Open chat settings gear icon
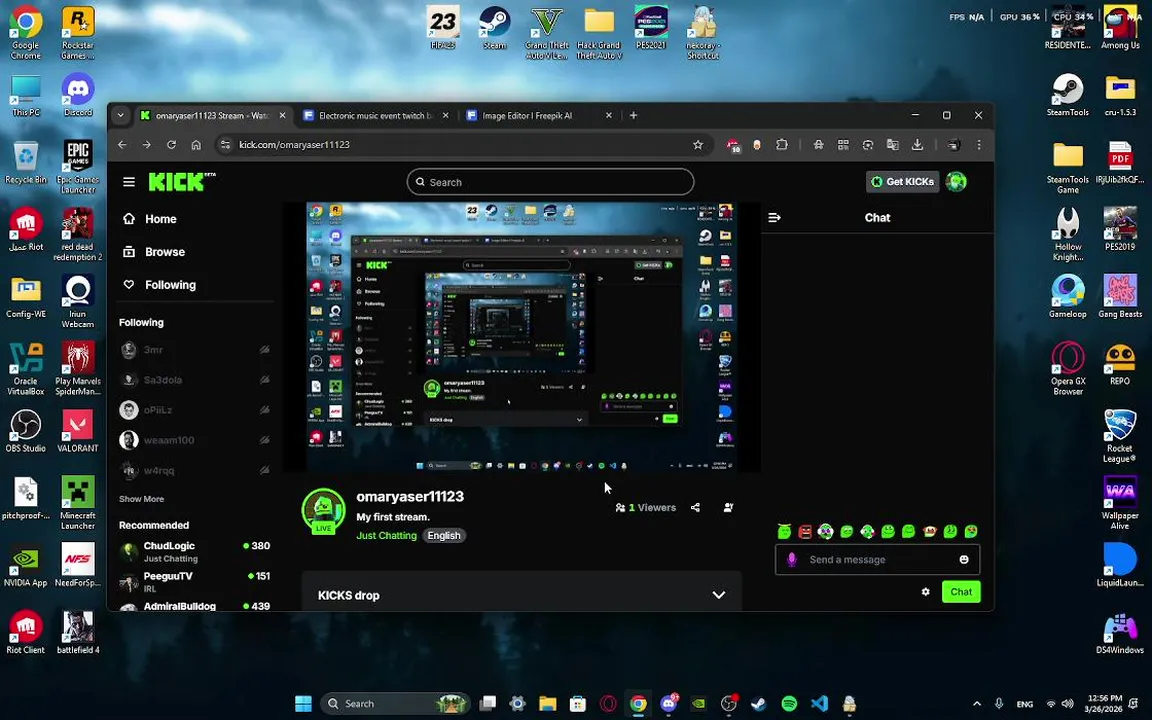Screen dimensions: 1152x720 (x=926, y=591)
